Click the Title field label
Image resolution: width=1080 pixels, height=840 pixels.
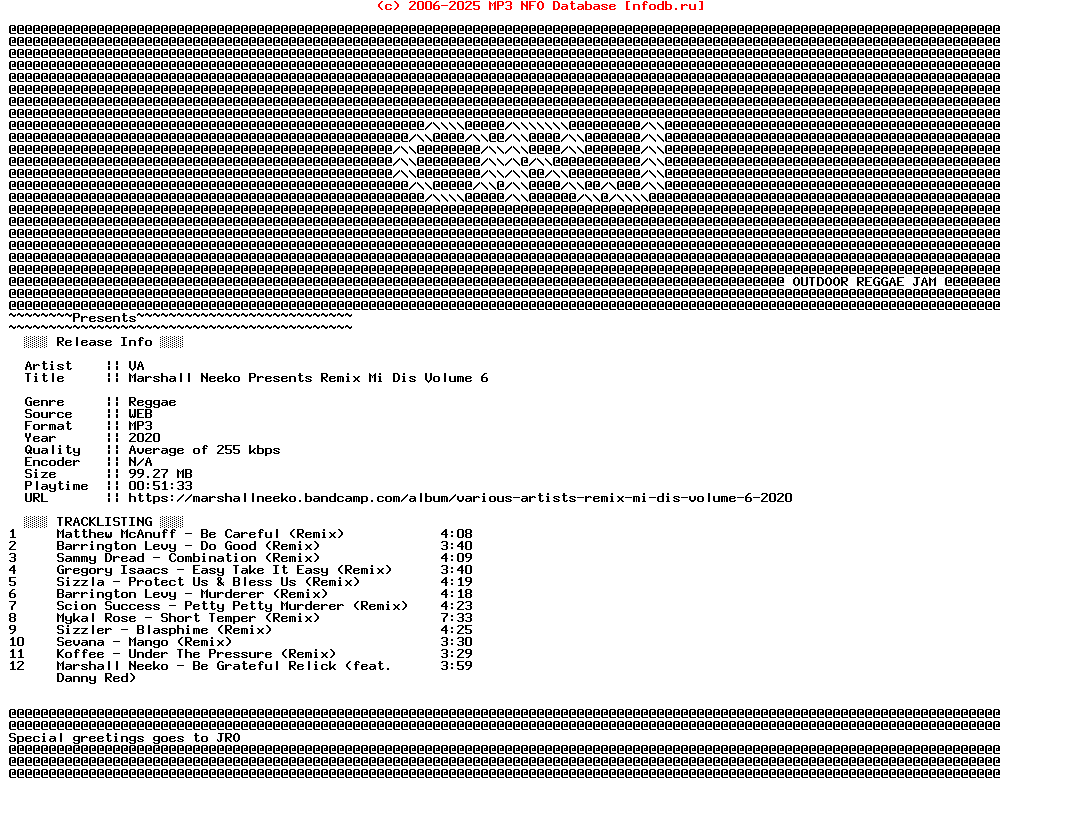coord(44,378)
